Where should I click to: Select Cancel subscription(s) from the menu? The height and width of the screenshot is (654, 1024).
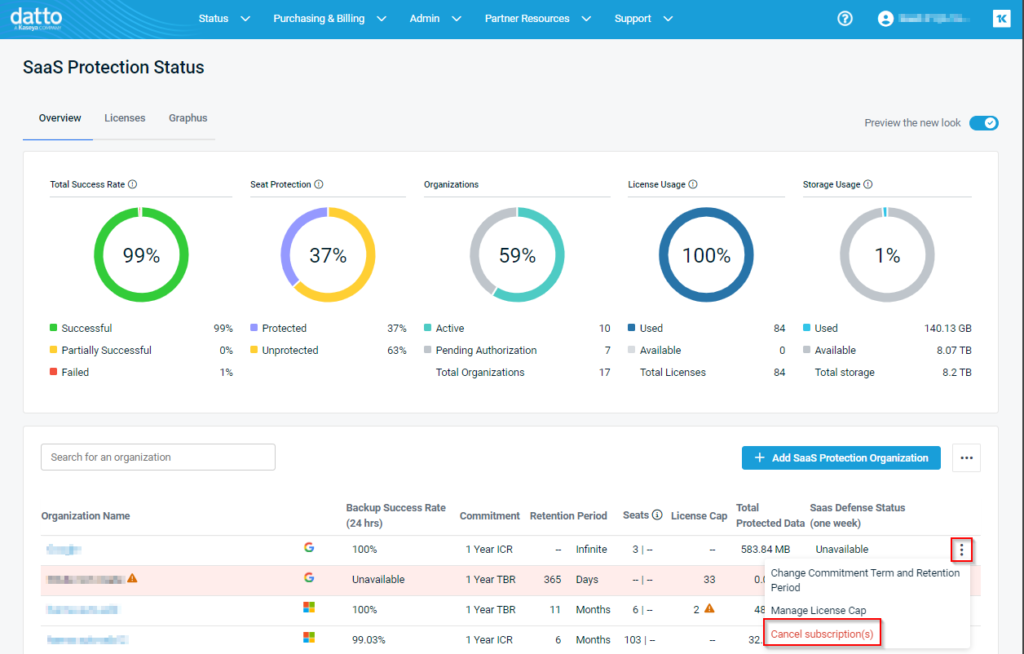click(x=821, y=635)
